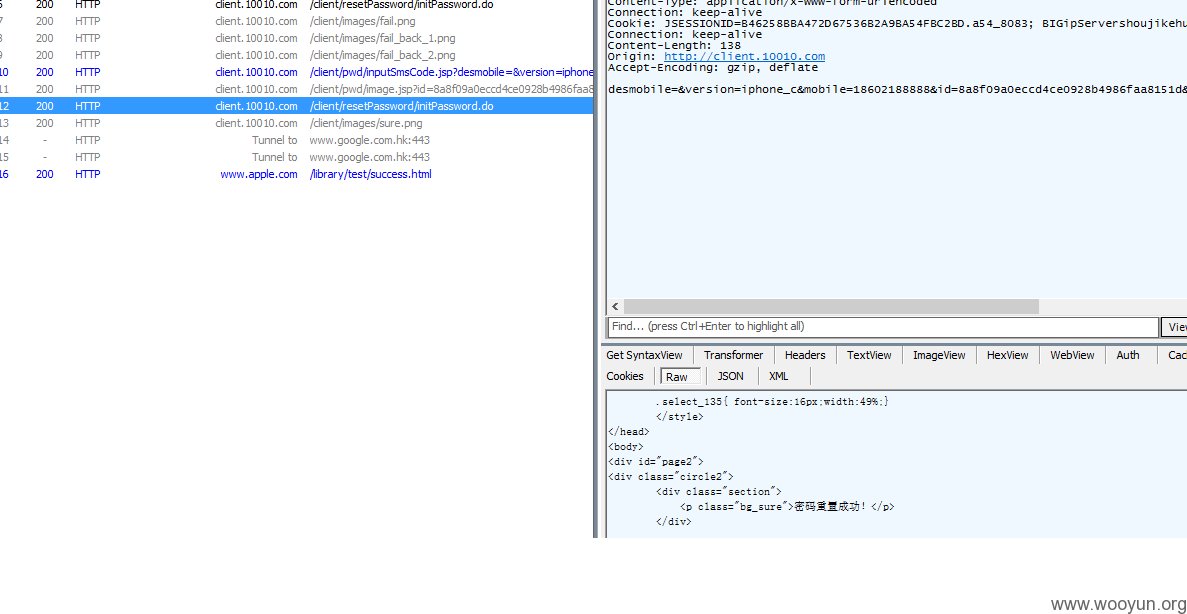Click the Find text search field
Screen dimensions: 1187x614
pos(883,326)
